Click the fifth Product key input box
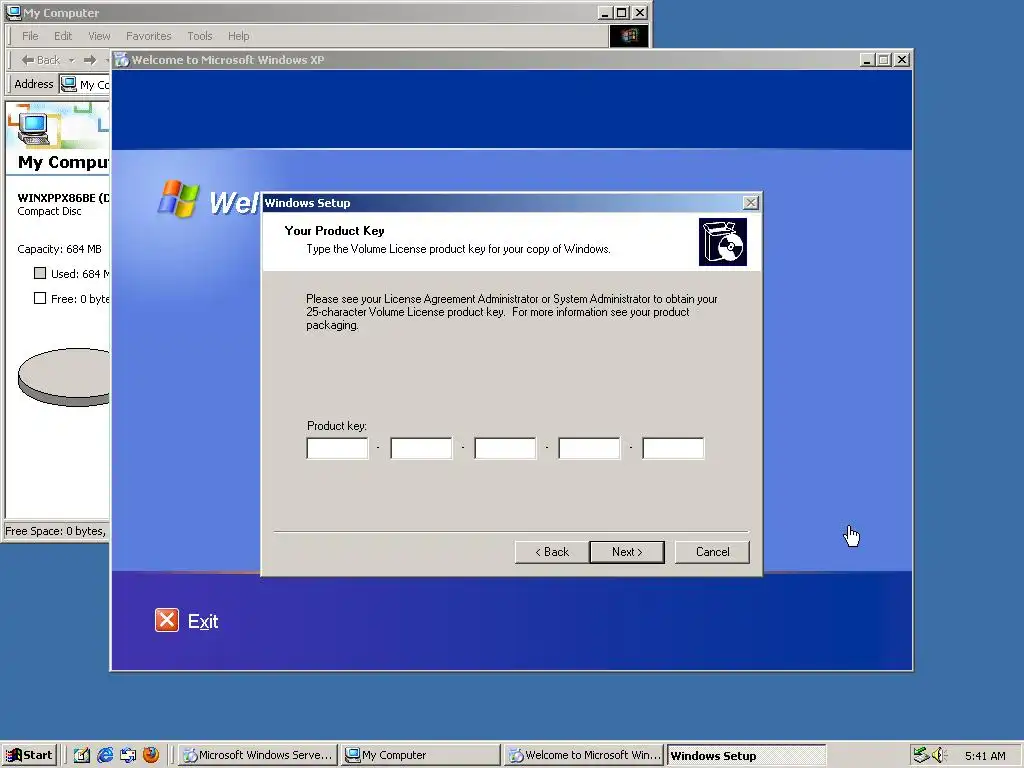The width and height of the screenshot is (1024, 768). (x=673, y=449)
